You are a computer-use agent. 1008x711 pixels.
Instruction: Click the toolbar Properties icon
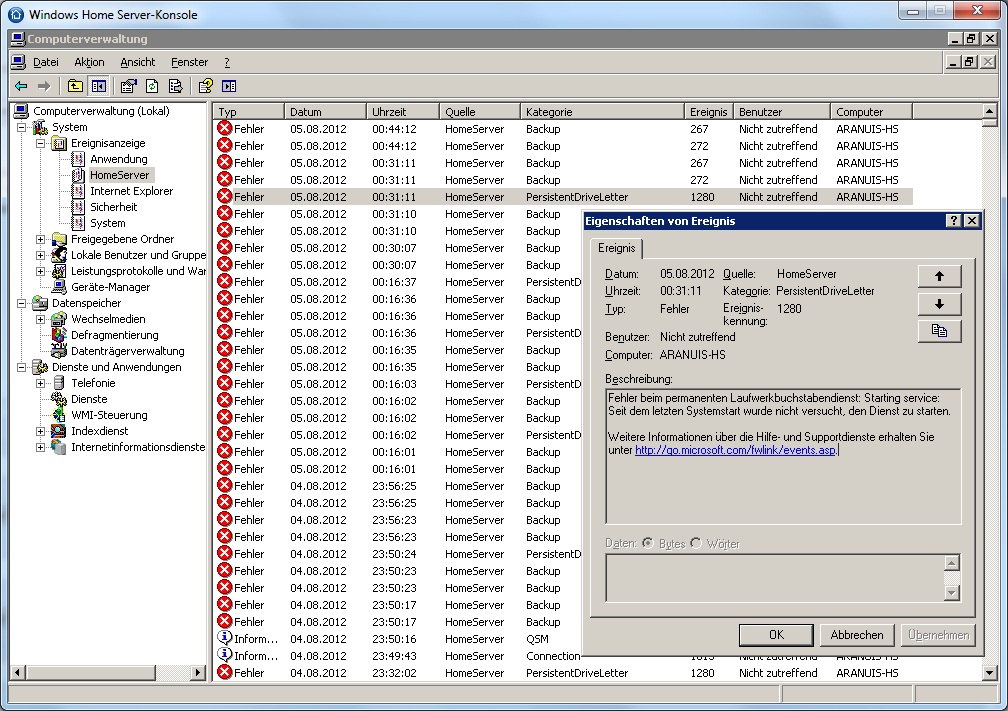129,86
